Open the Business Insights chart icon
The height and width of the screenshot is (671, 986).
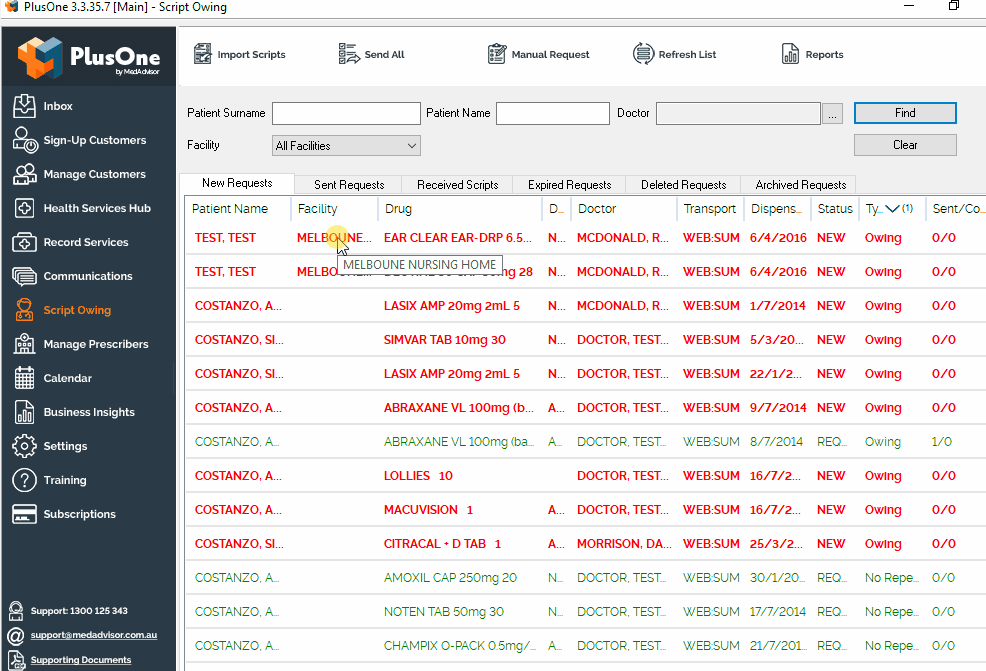click(25, 412)
